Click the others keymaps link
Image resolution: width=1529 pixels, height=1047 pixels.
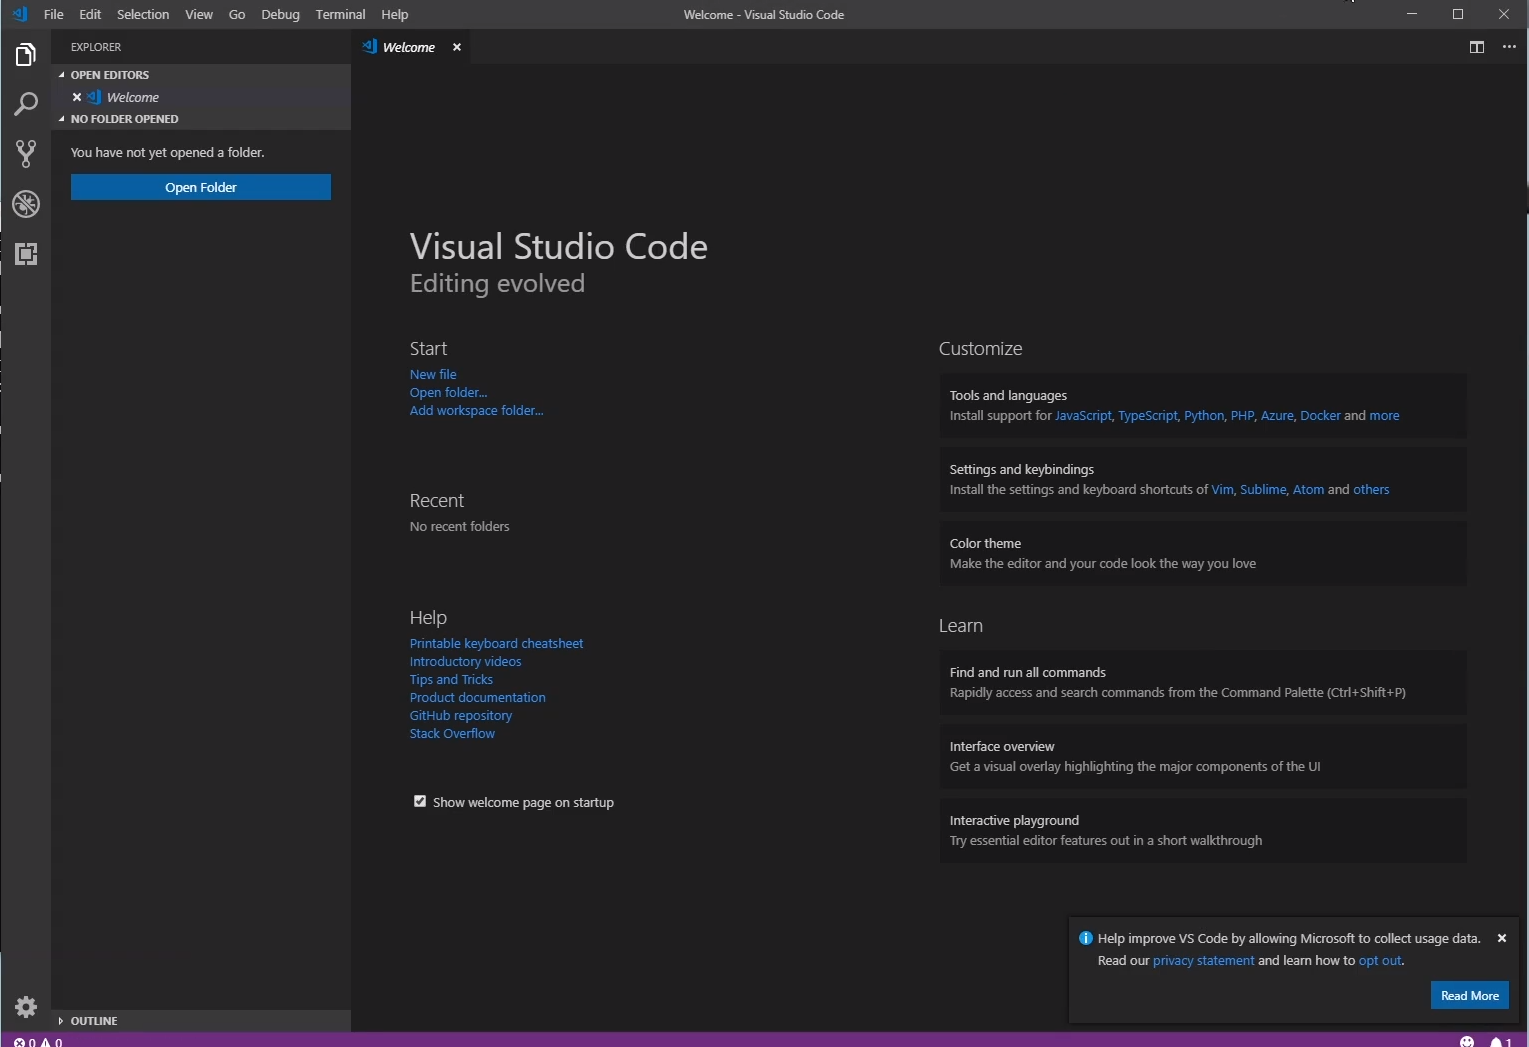click(1371, 489)
